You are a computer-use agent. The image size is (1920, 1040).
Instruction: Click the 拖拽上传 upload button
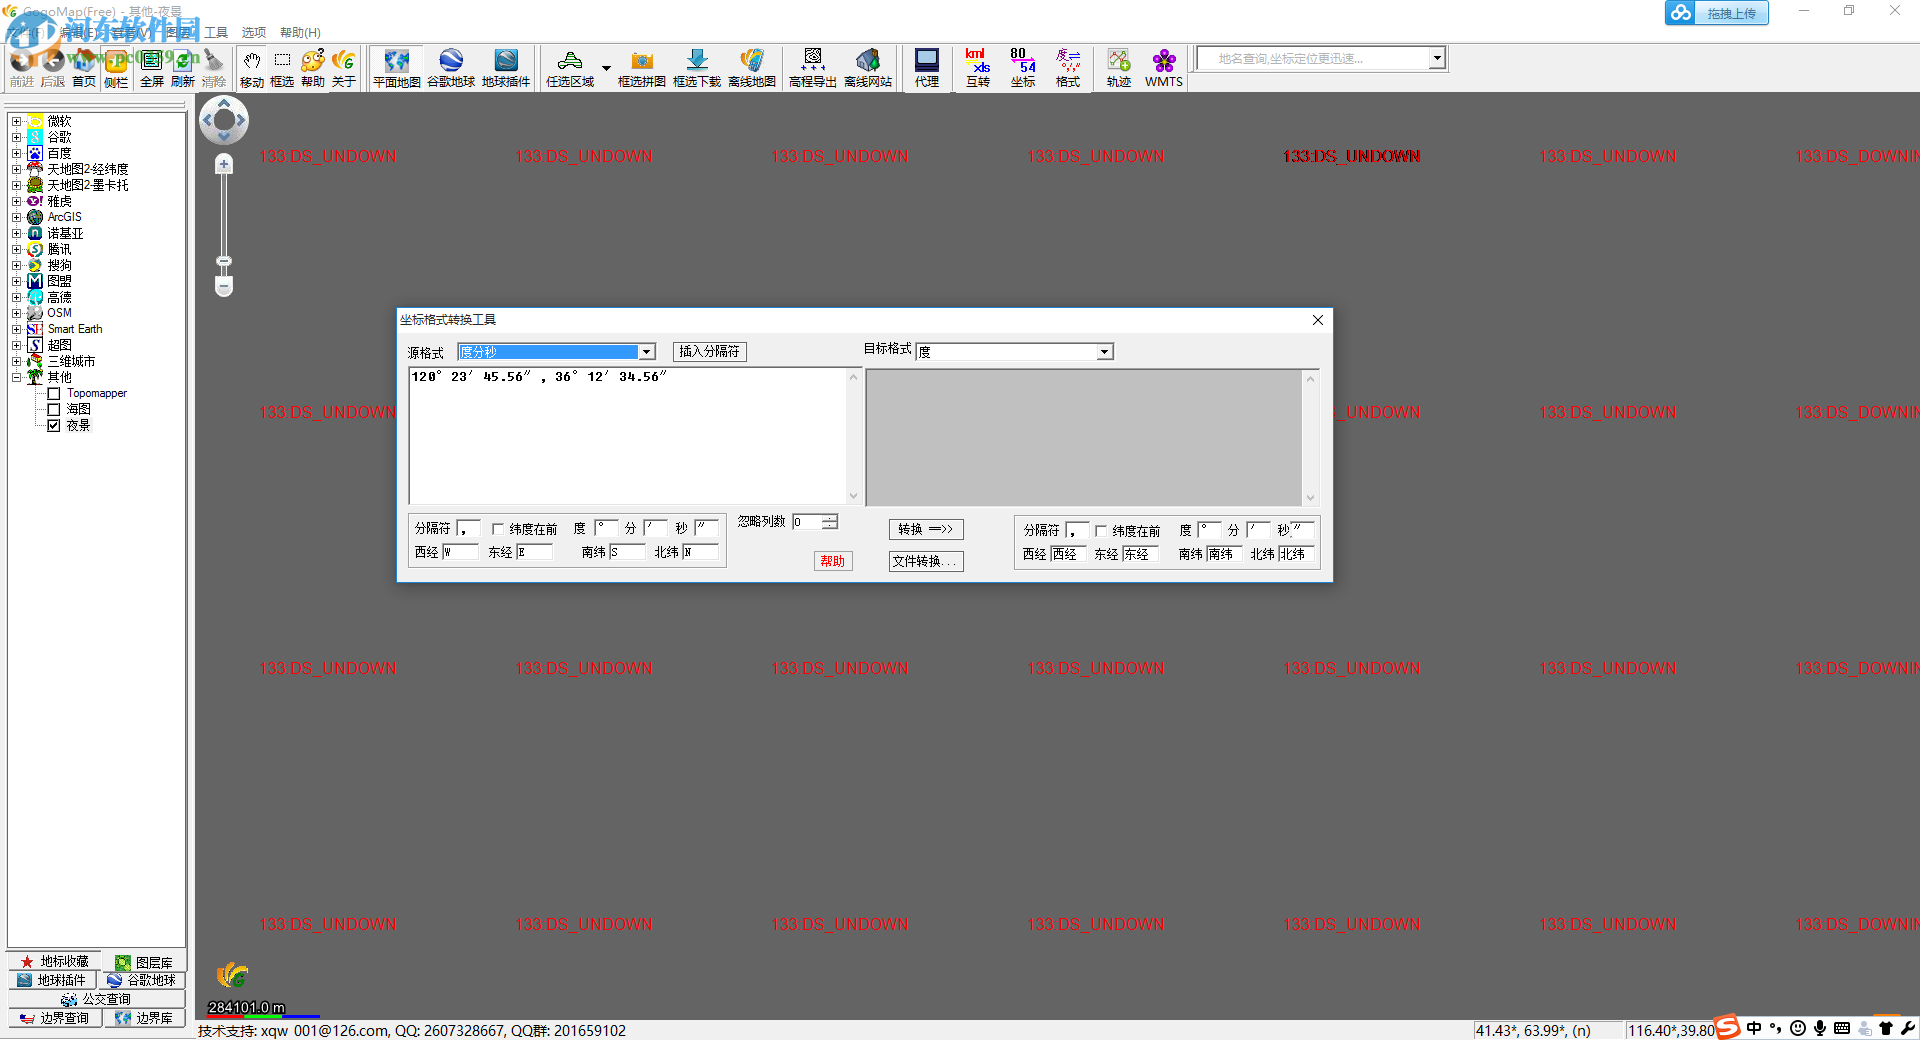click(1716, 13)
